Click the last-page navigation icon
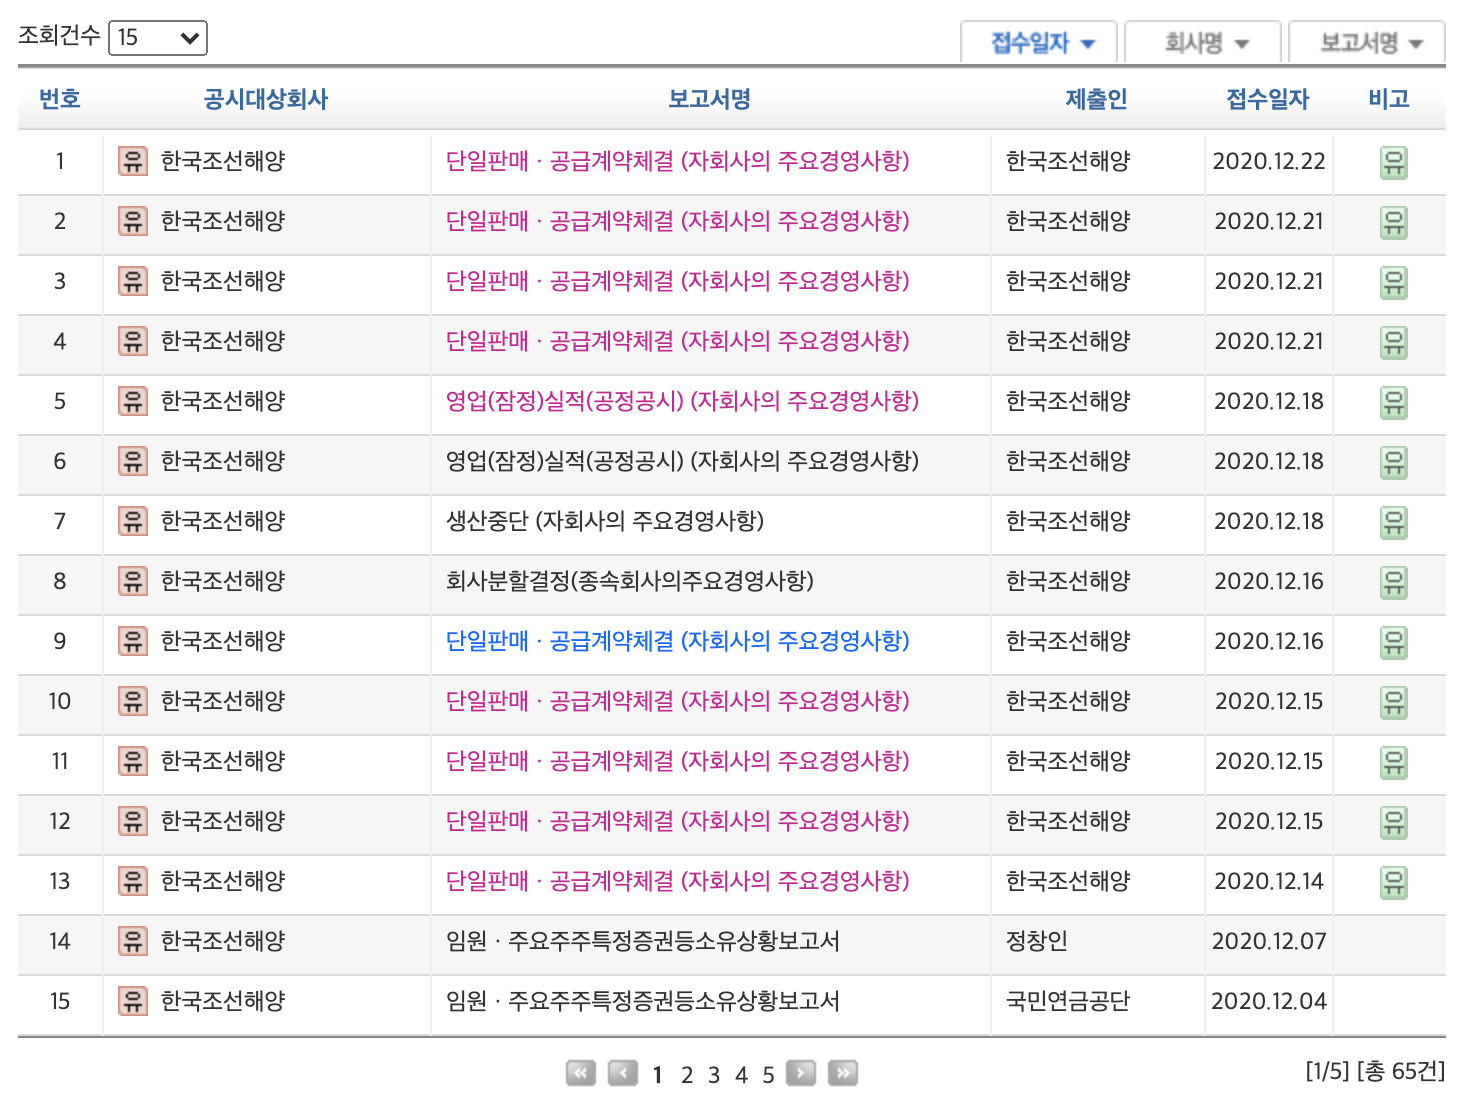1460x1104 pixels. pyautogui.click(x=843, y=1072)
